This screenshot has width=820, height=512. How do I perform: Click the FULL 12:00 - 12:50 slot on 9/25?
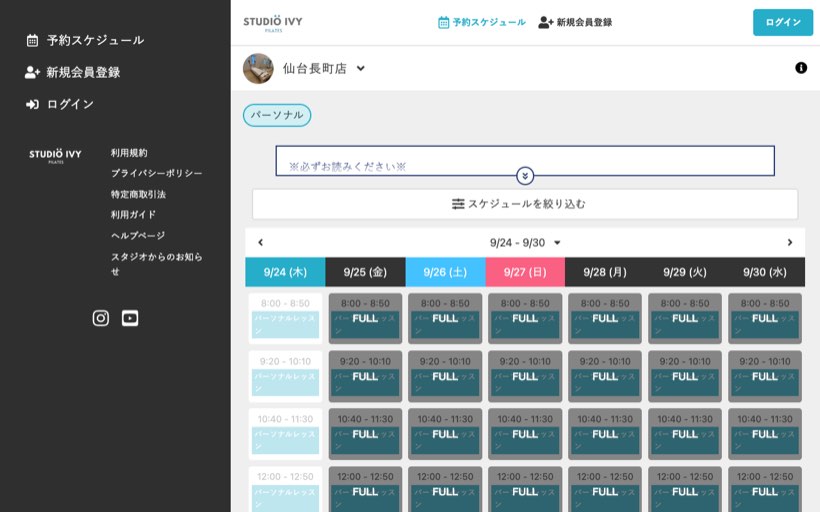[x=365, y=490]
